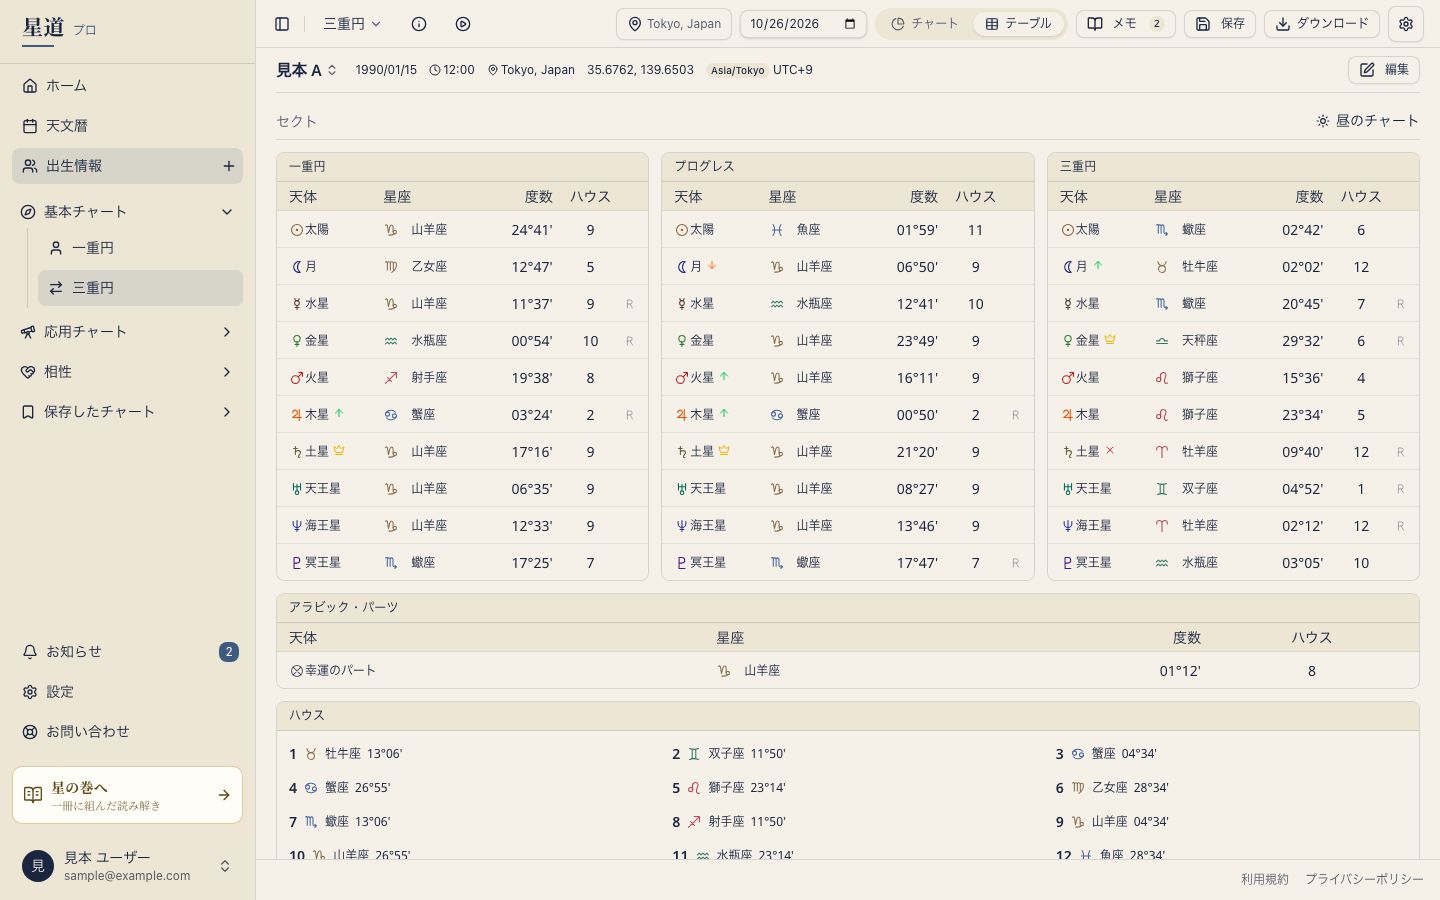The height and width of the screenshot is (900, 1440).
Task: Open the メモ notes button
Action: (x=1125, y=24)
